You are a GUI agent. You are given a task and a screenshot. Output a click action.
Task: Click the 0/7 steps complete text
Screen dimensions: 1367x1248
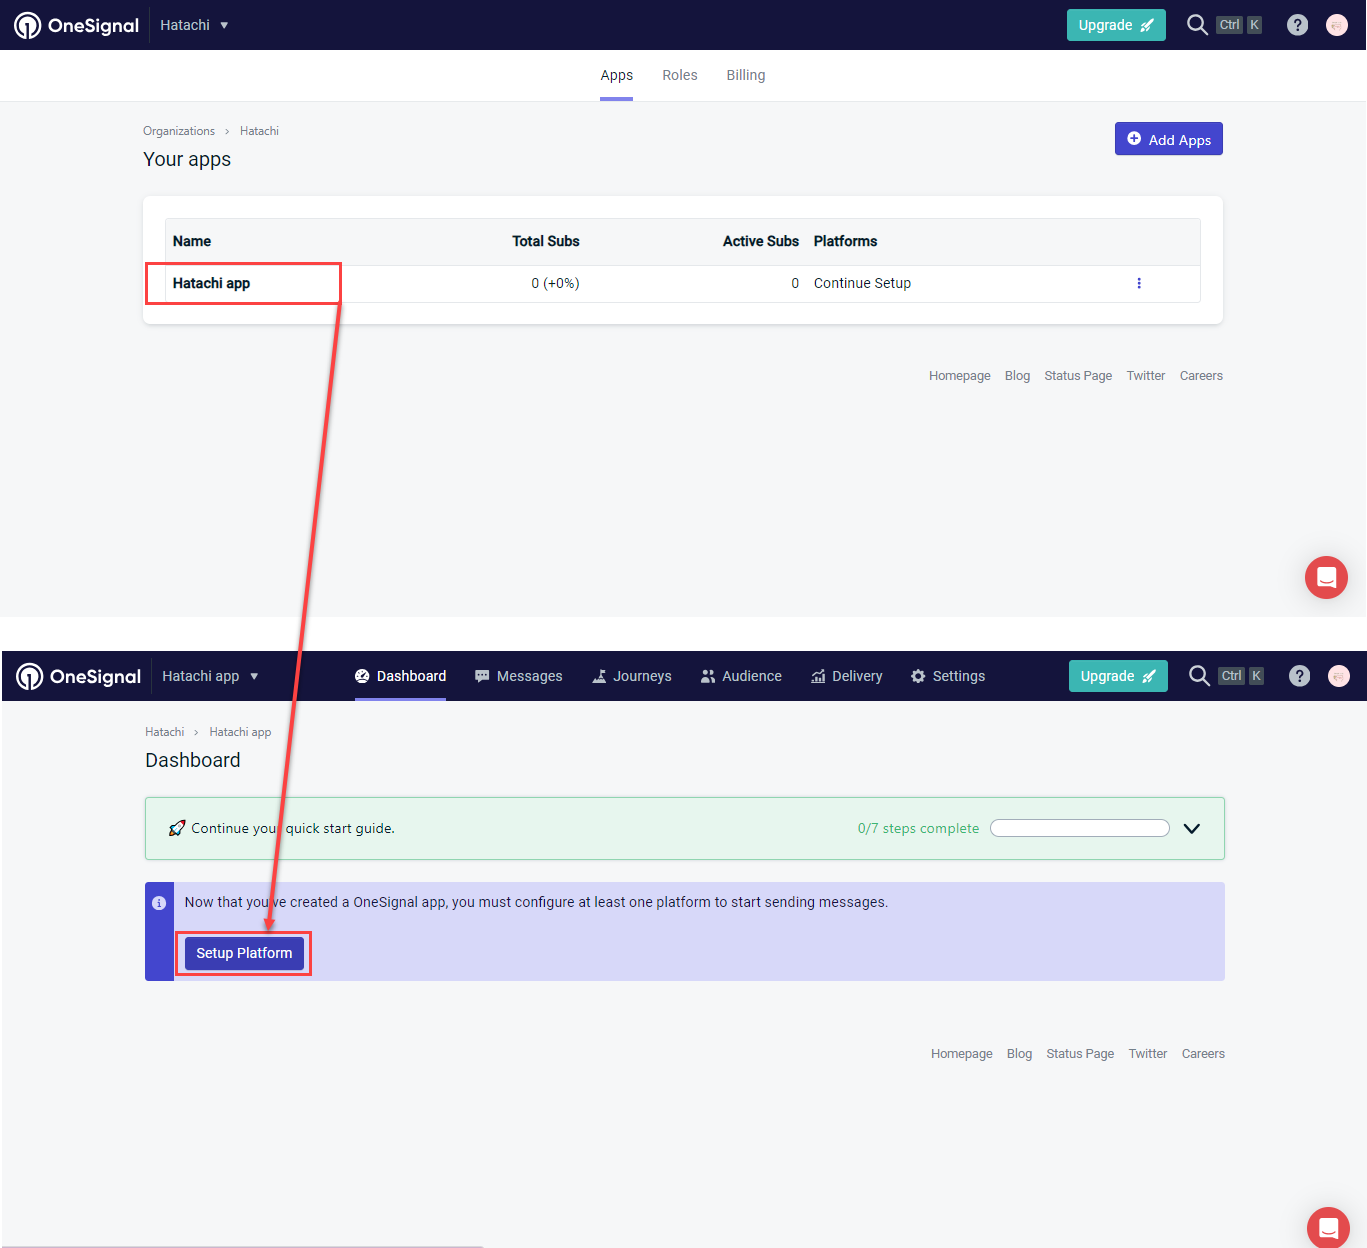click(918, 828)
